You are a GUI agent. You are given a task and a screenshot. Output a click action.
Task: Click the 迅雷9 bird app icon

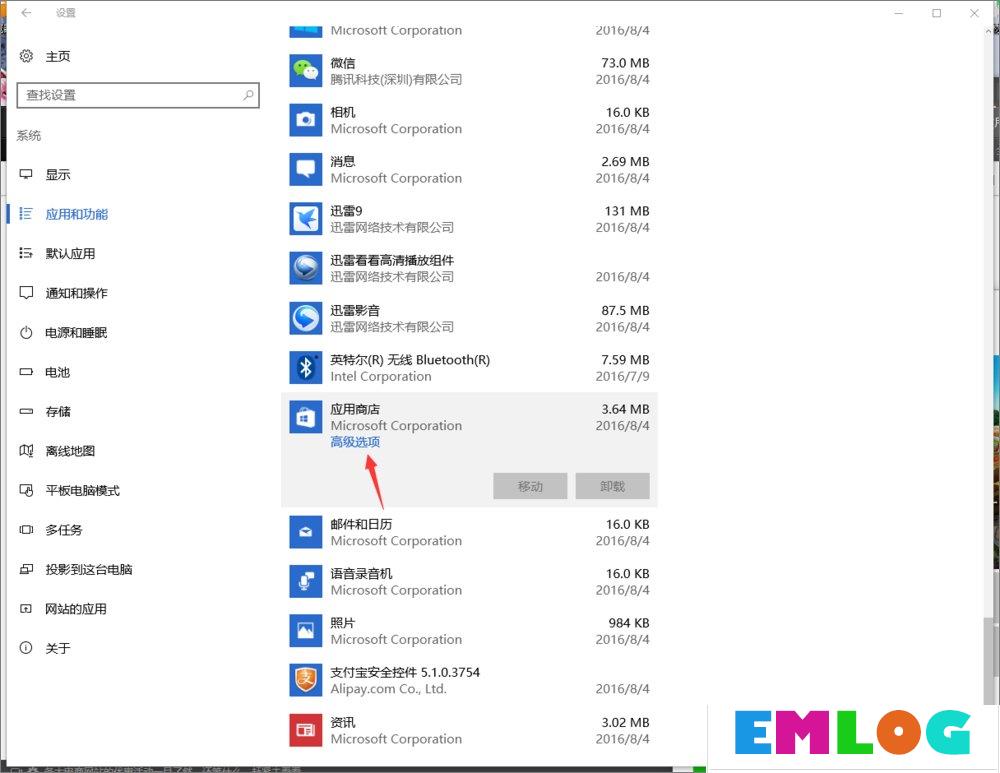305,219
